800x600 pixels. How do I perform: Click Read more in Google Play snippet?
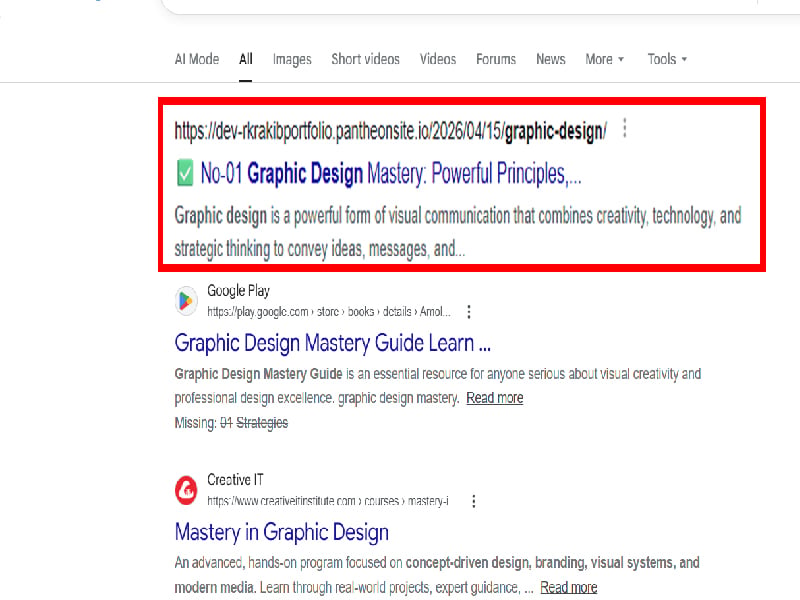pyautogui.click(x=494, y=398)
